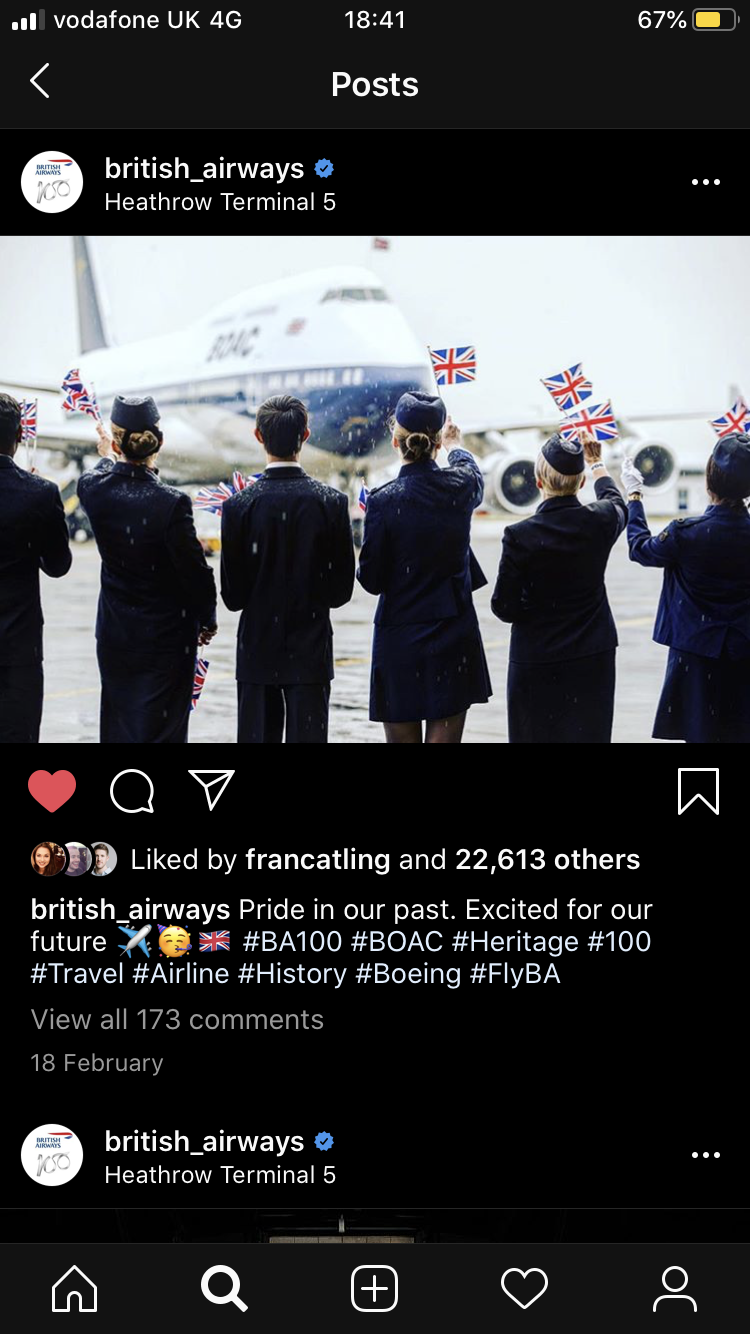Open the british_airways avatar on the first post
The image size is (750, 1334).
(52, 182)
